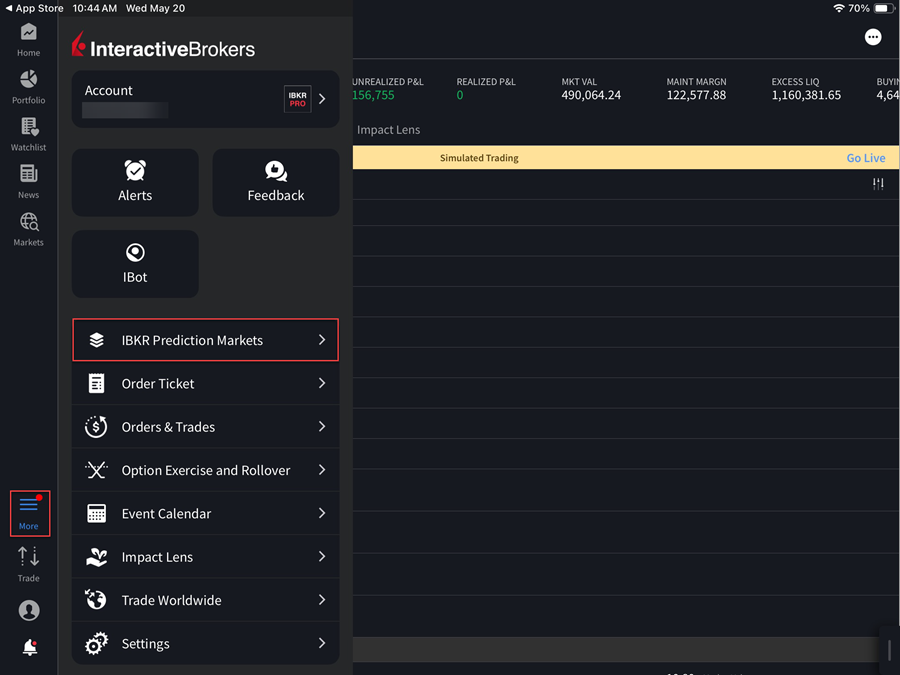The height and width of the screenshot is (675, 900).
Task: Tap the battery status icon
Action: coord(883,8)
